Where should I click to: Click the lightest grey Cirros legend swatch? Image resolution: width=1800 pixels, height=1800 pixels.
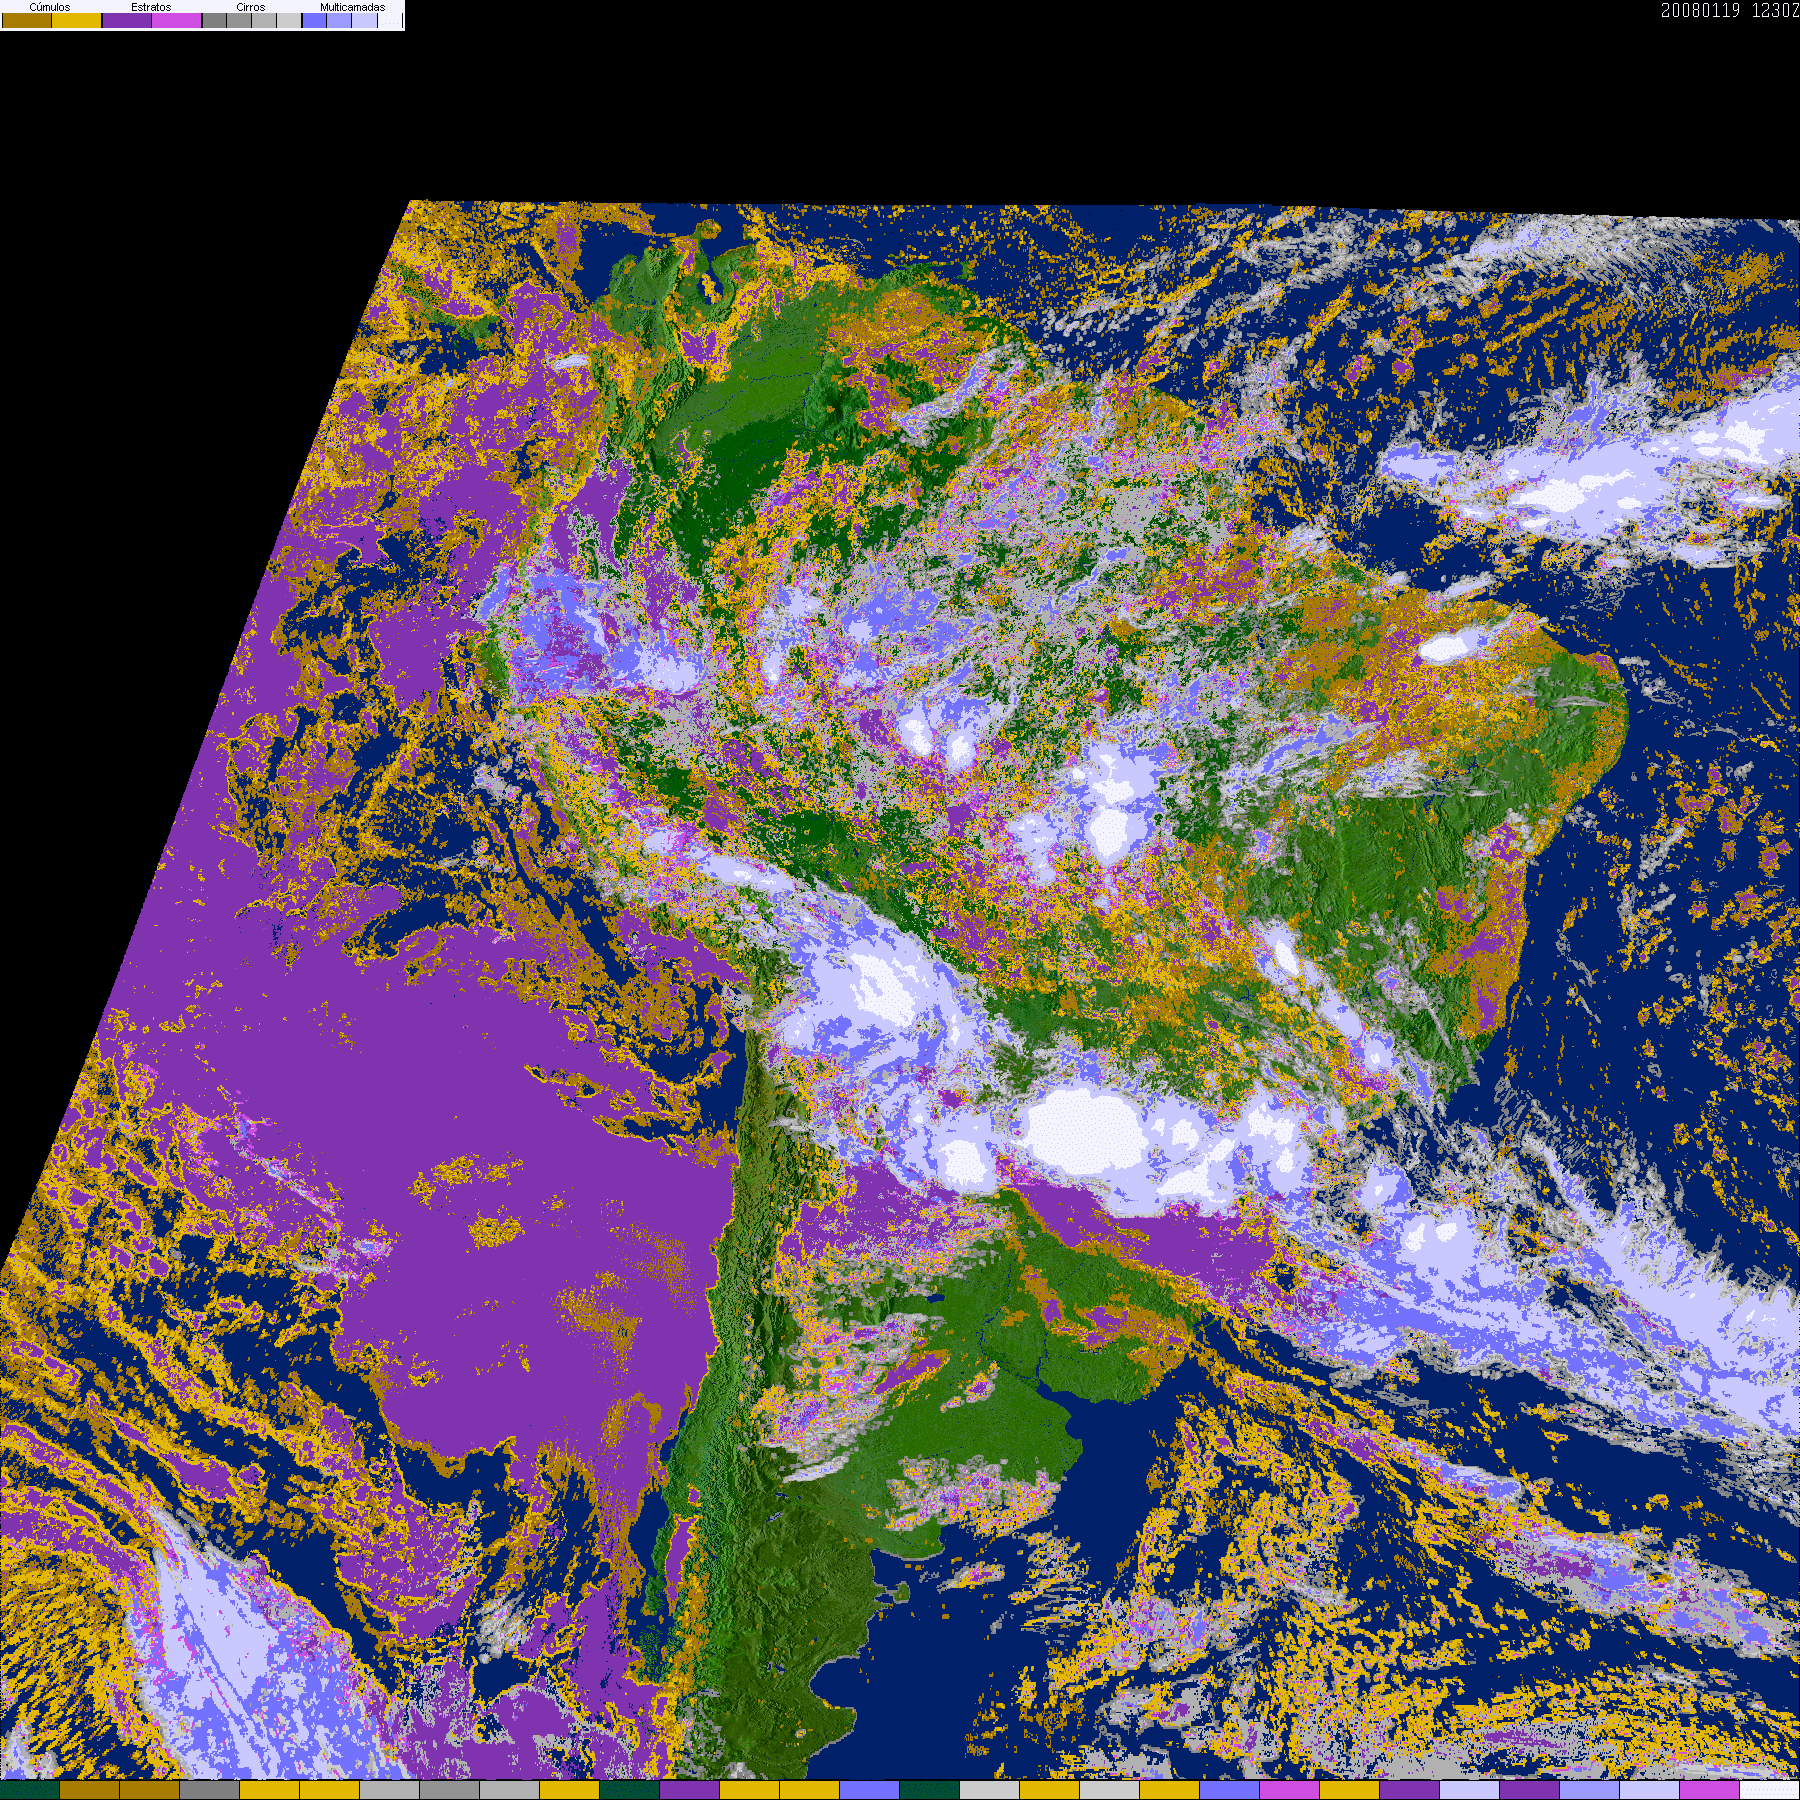(289, 20)
